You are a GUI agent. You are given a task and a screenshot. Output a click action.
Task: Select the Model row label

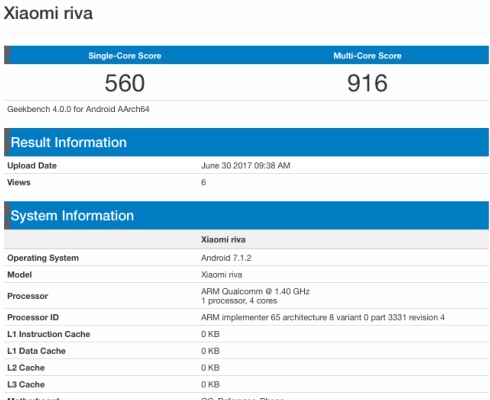[20, 275]
